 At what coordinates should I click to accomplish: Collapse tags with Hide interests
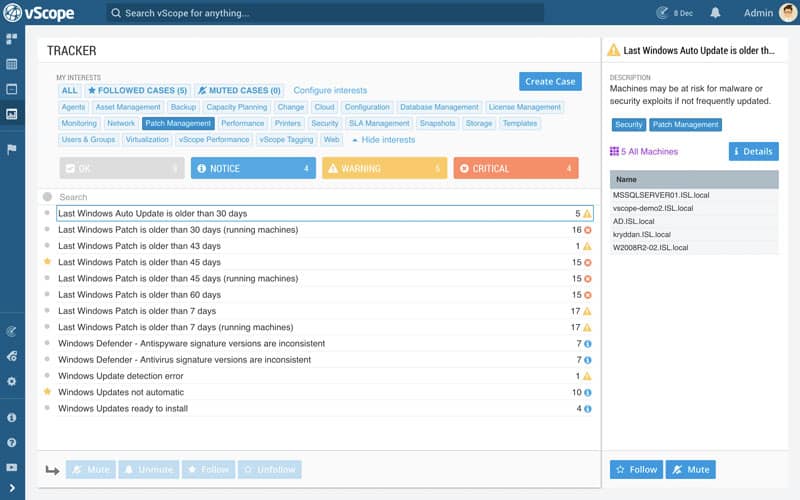[x=384, y=140]
